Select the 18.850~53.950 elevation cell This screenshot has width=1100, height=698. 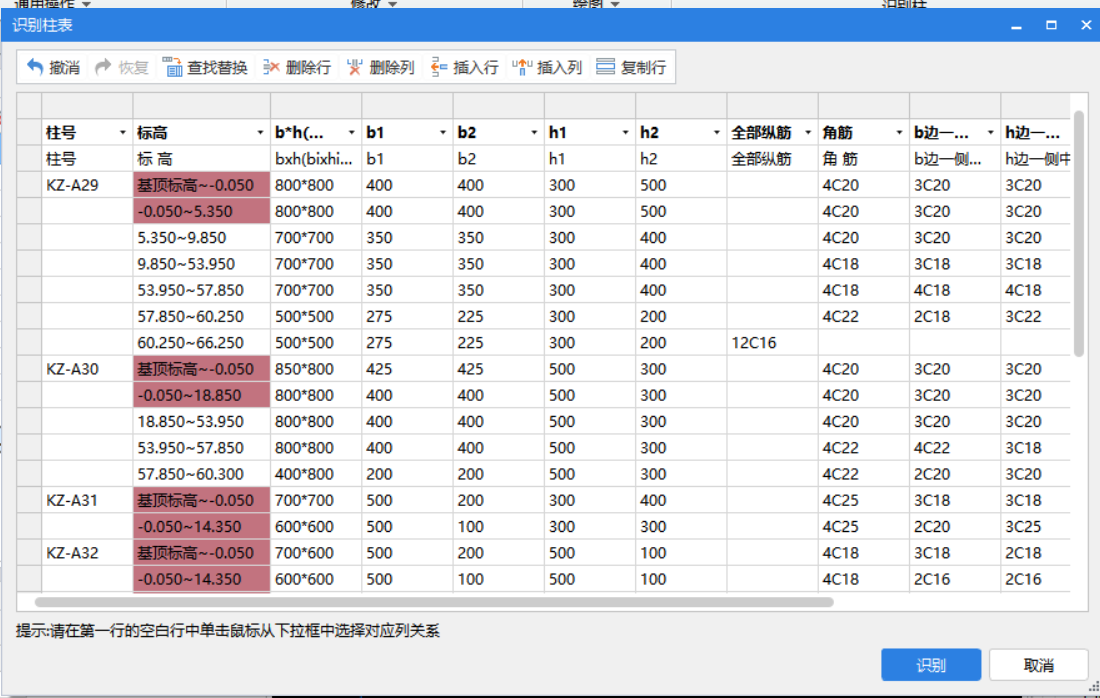point(201,422)
